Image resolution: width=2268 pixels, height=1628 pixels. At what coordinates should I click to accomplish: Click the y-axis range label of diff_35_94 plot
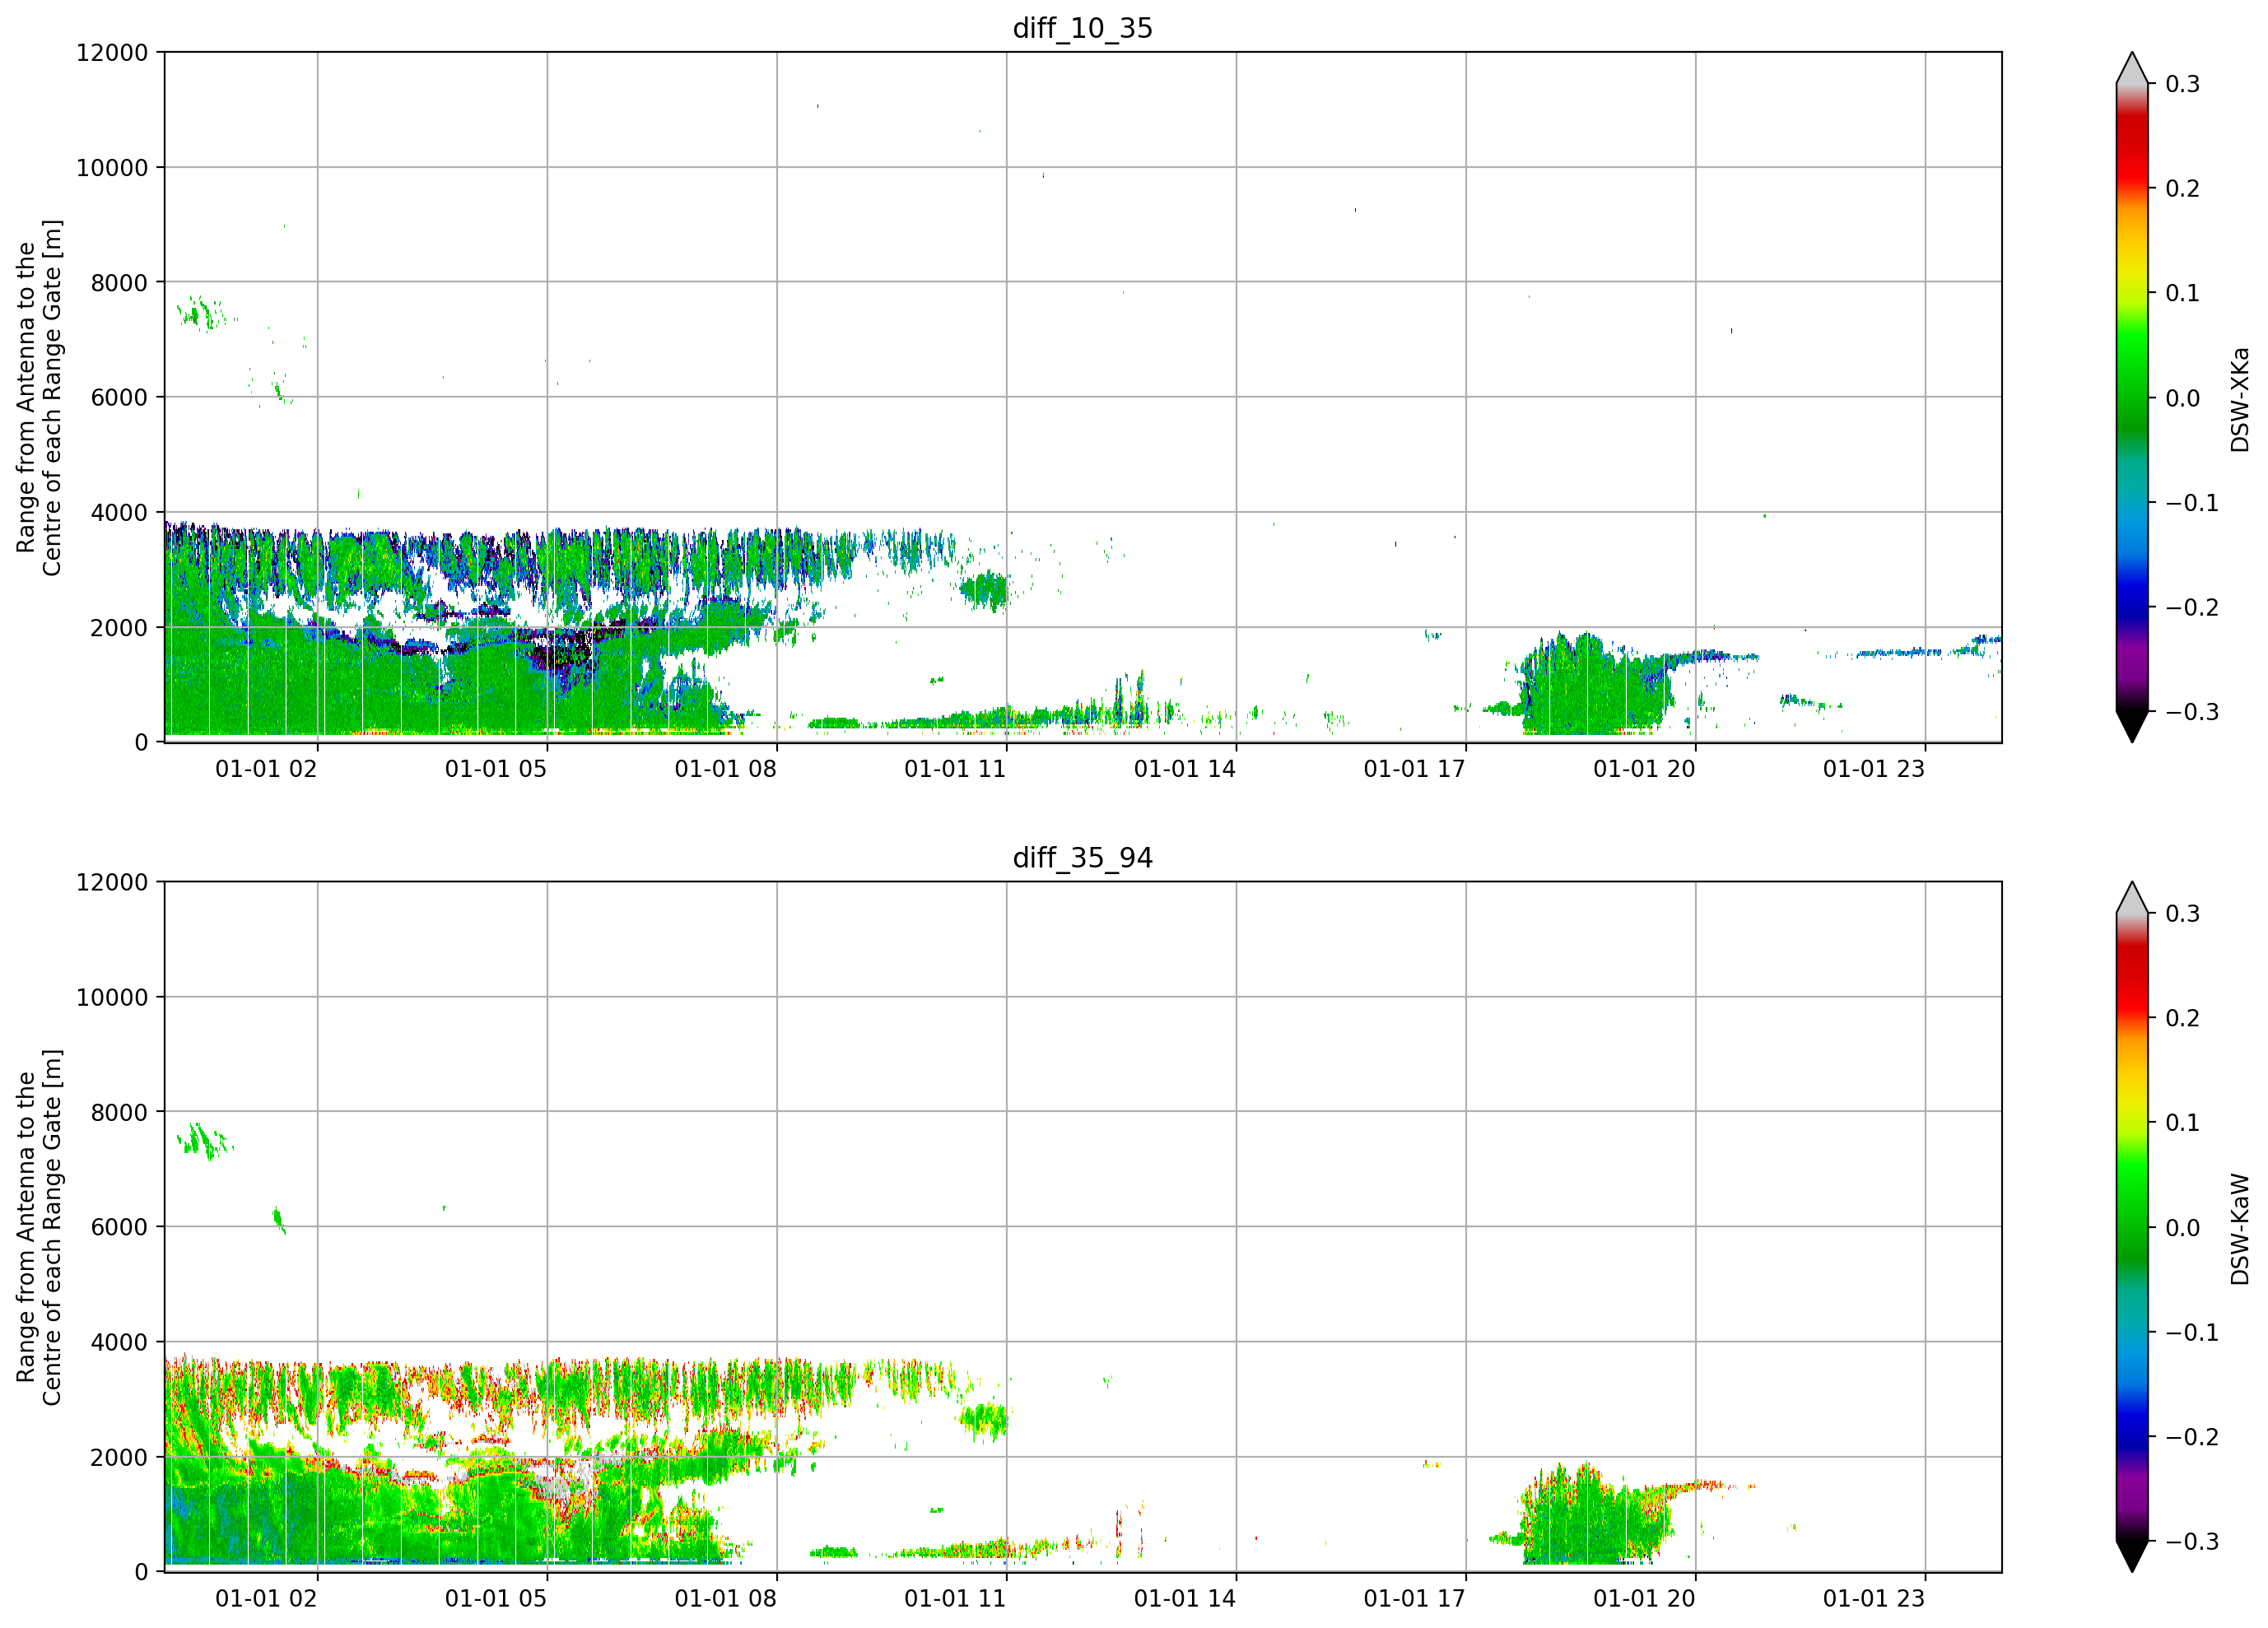coord(39,1227)
